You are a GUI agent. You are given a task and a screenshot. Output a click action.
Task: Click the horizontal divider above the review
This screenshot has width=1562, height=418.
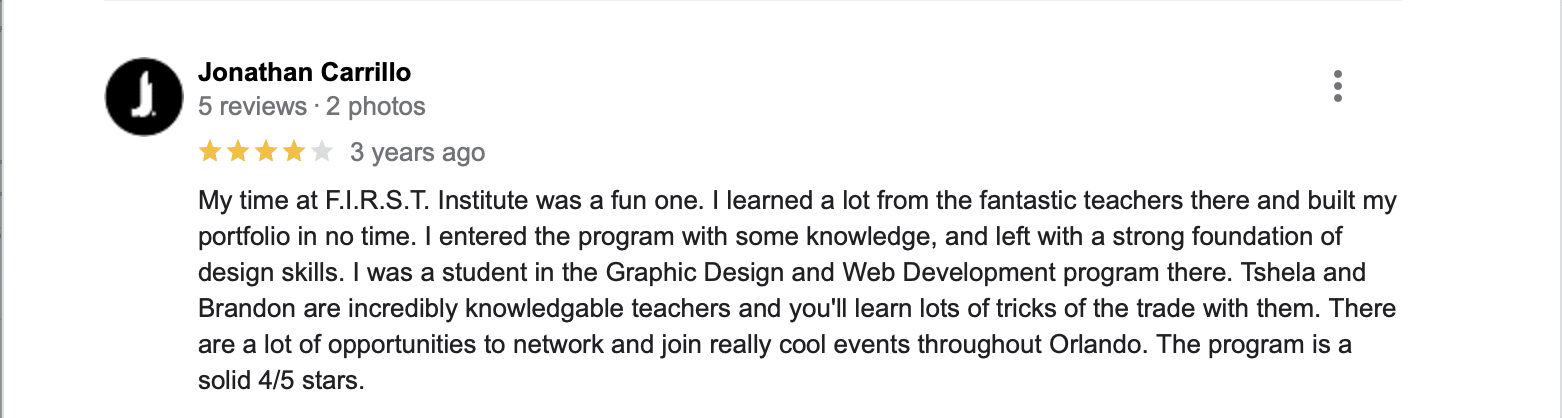(752, 1)
